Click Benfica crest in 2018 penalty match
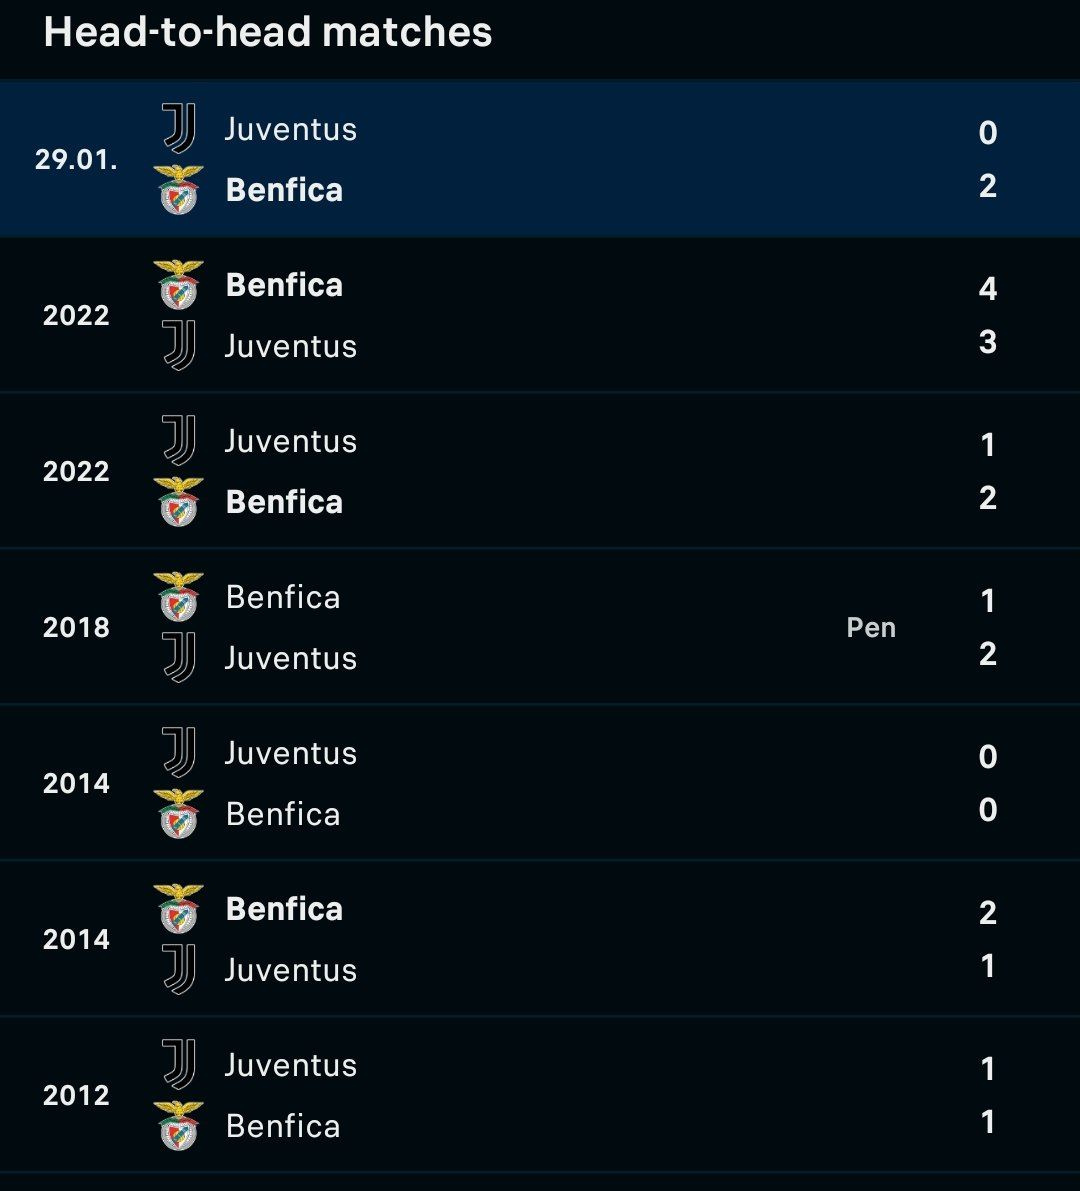This screenshot has height=1191, width=1080. point(178,597)
